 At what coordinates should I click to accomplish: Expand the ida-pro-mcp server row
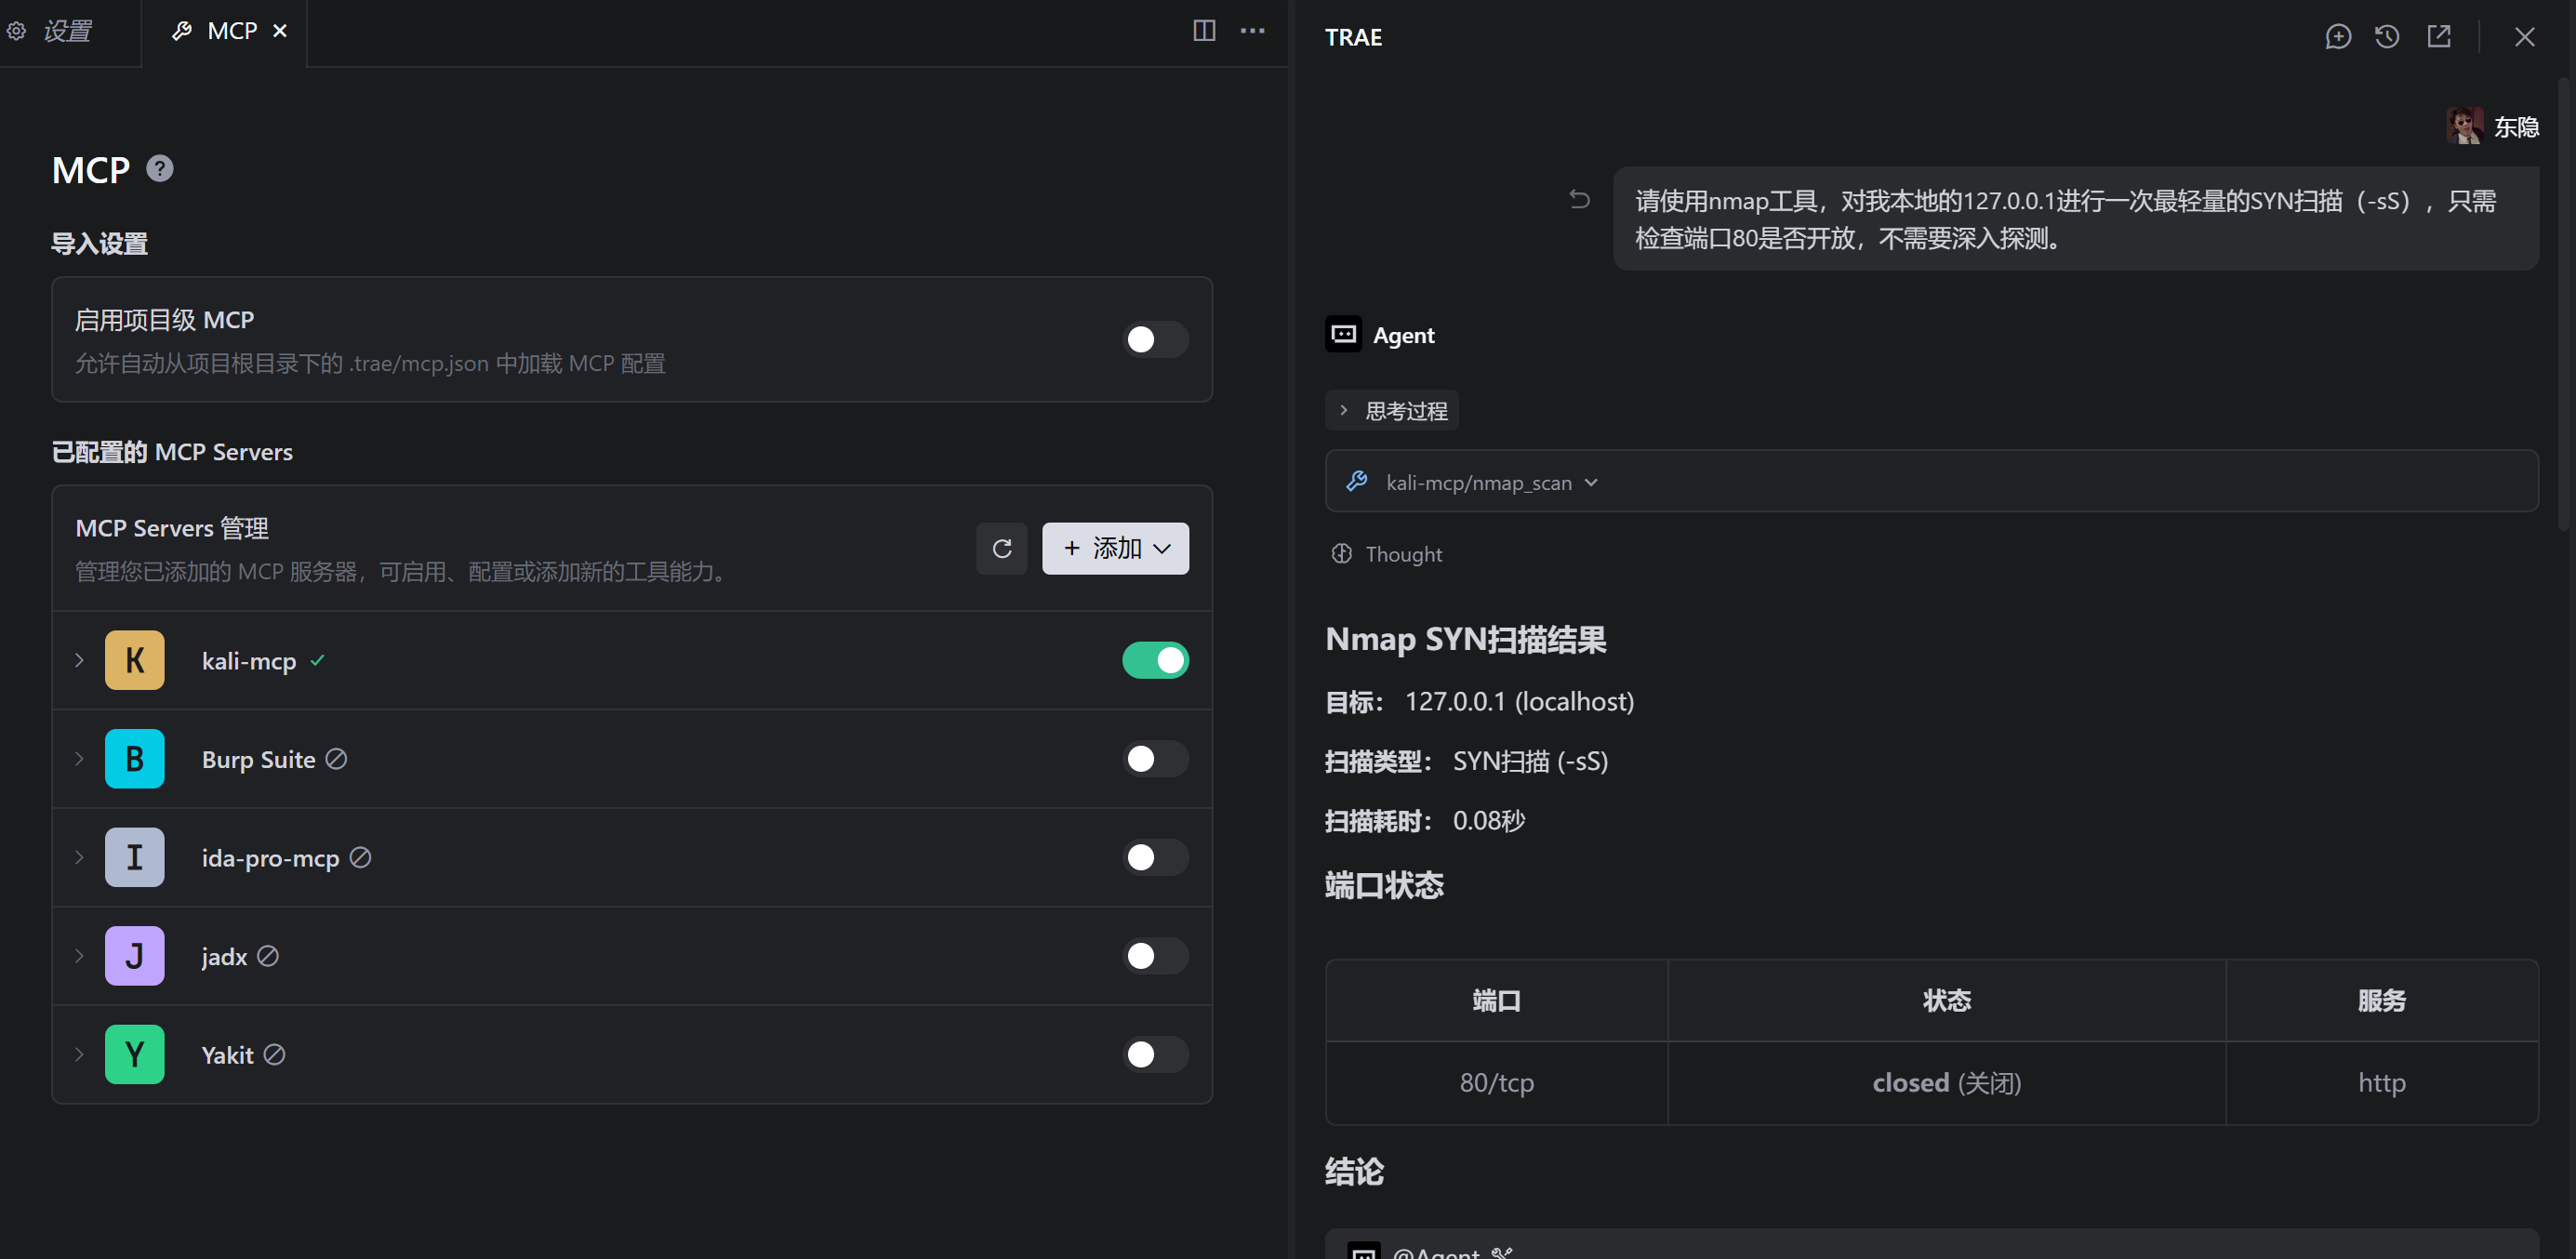(x=79, y=857)
